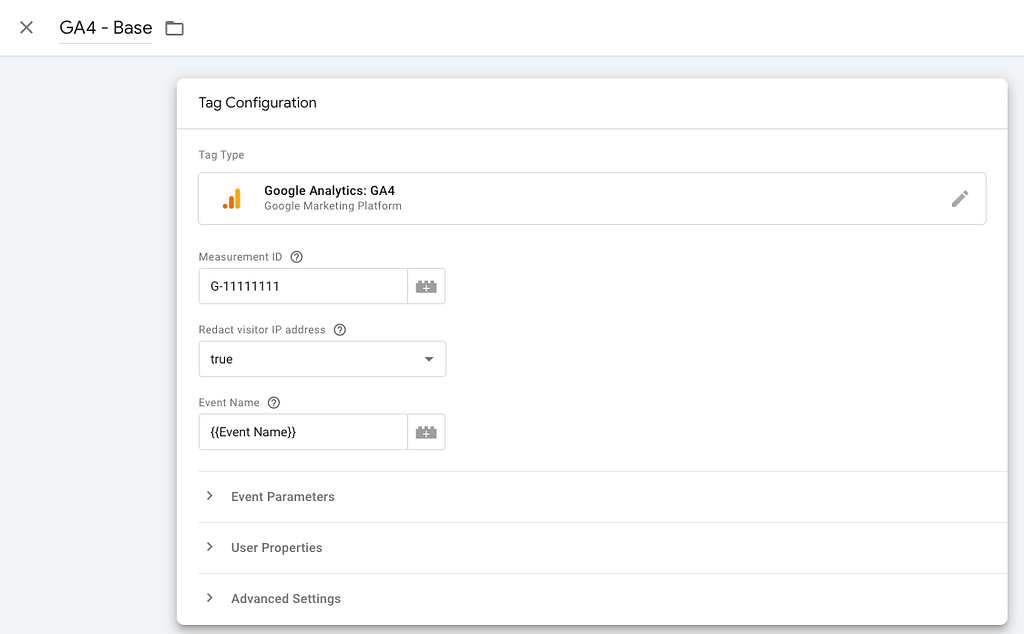The image size is (1024, 634).
Task: Show help for Redact visitor IP address
Action: coord(340,330)
